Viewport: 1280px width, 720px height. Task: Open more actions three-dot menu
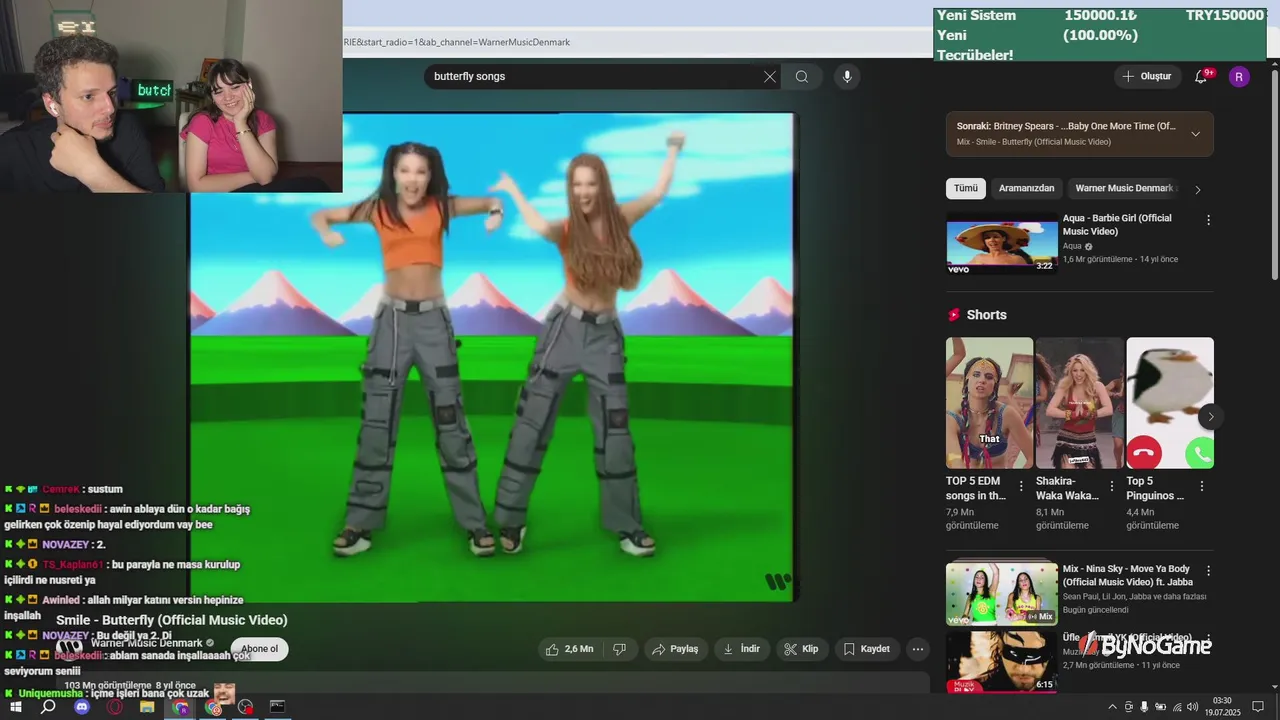pyautogui.click(x=917, y=649)
